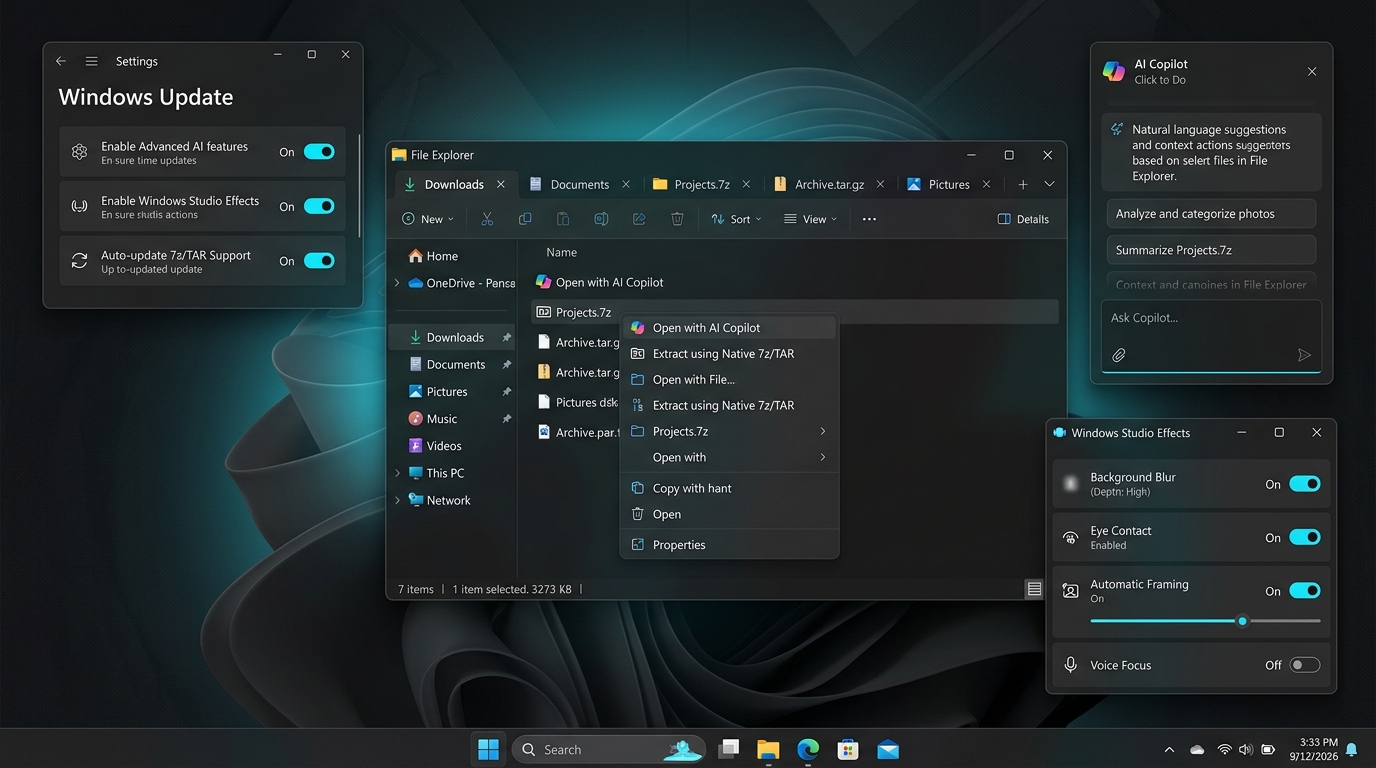The image size is (1376, 768).
Task: Open the View dropdown menu
Action: pyautogui.click(x=810, y=219)
